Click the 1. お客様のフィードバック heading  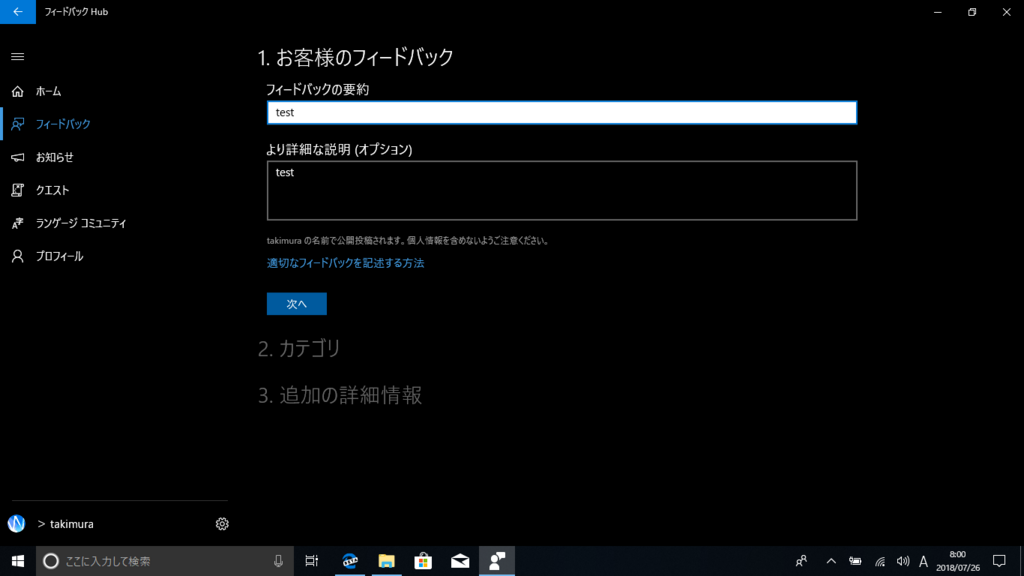(355, 57)
